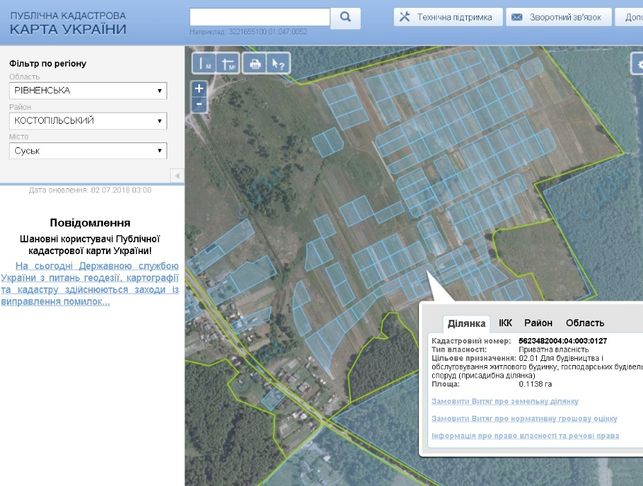Expand the Район dropdown showing КОСТОПІЛЬСЬКИЙ
Screen dimensions: 643x486
pos(88,121)
